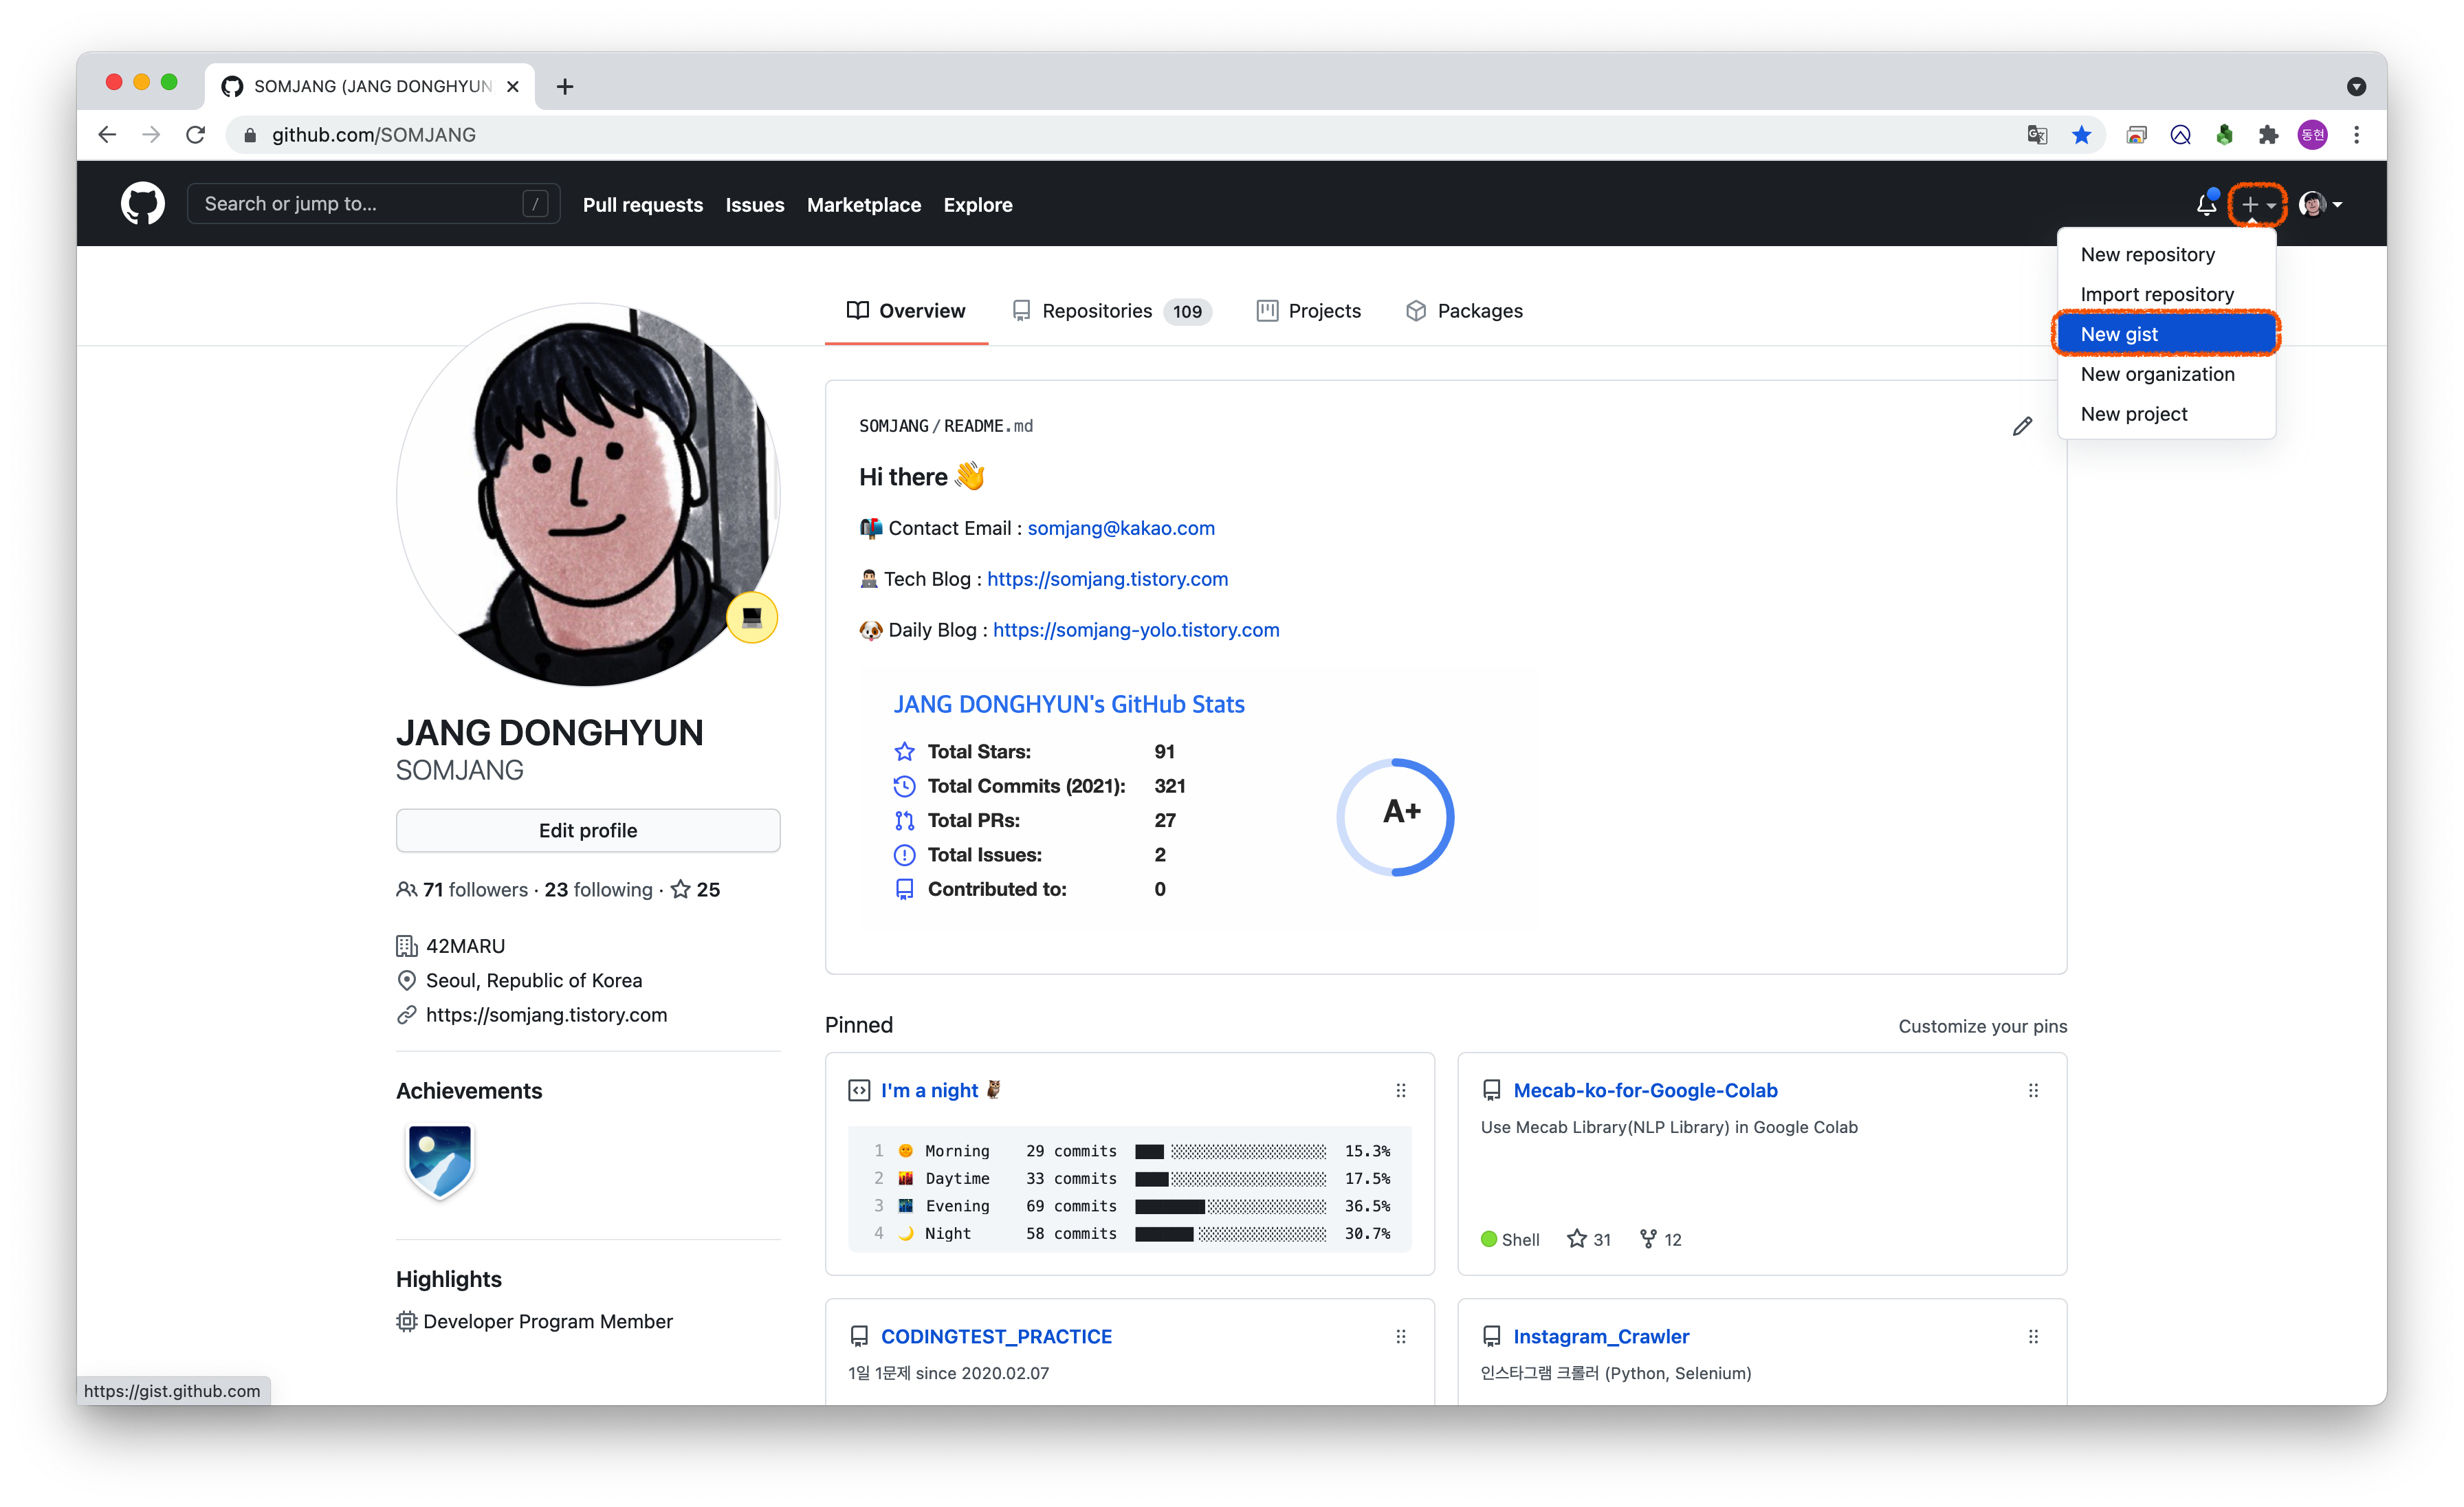Switch to the Overview tab

(x=906, y=311)
